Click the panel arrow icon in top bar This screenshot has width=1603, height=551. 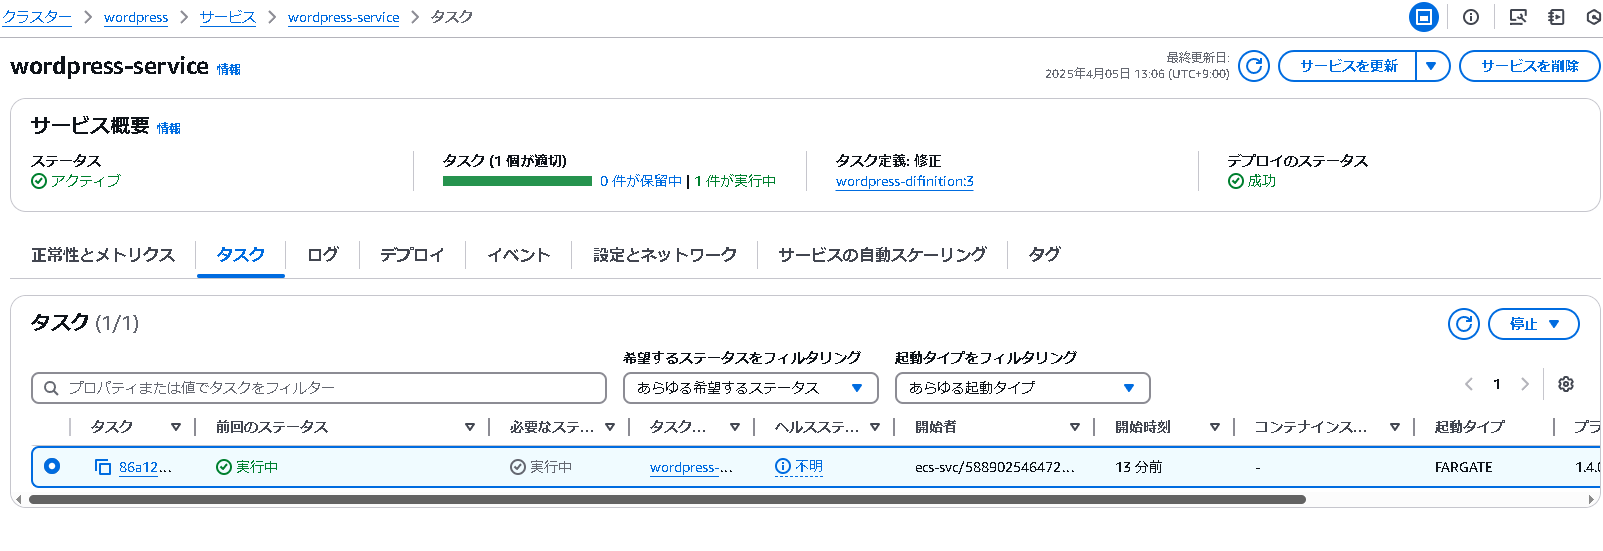1556,17
